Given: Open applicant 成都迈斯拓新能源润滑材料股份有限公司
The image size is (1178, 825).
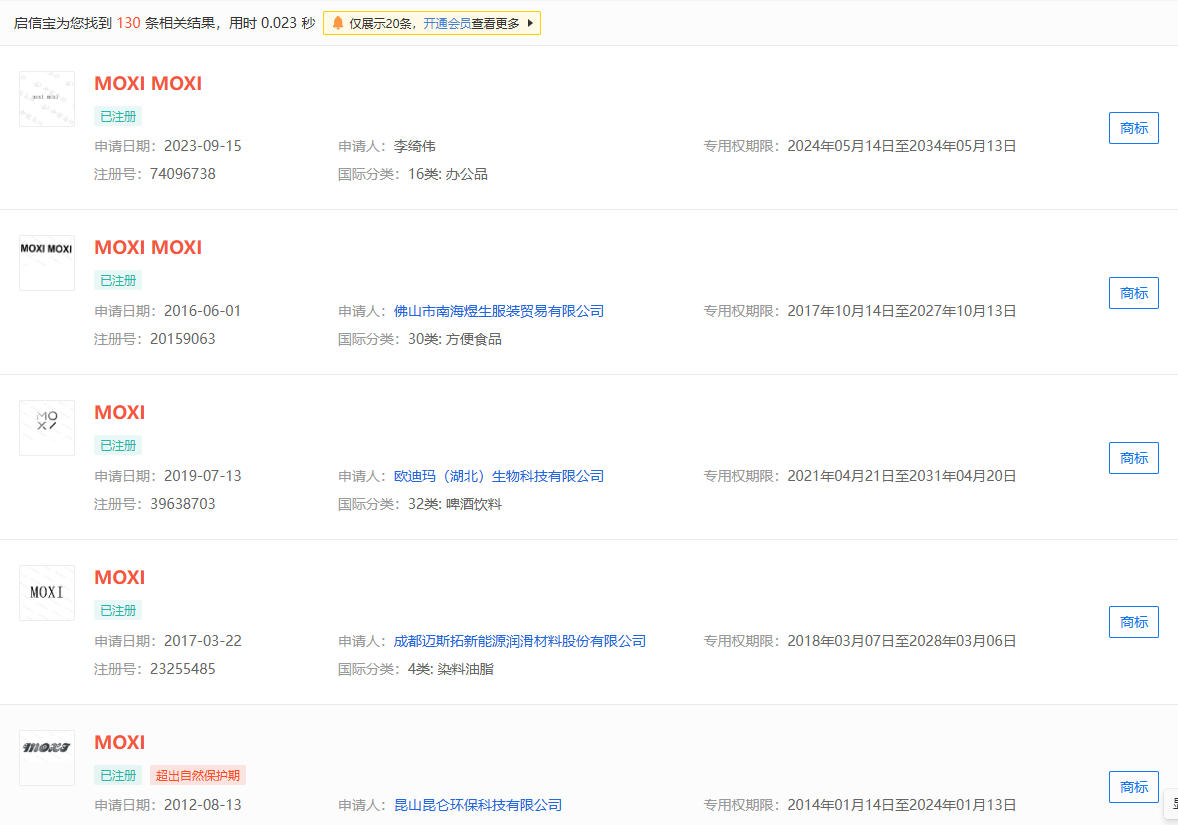Looking at the screenshot, I should point(519,641).
